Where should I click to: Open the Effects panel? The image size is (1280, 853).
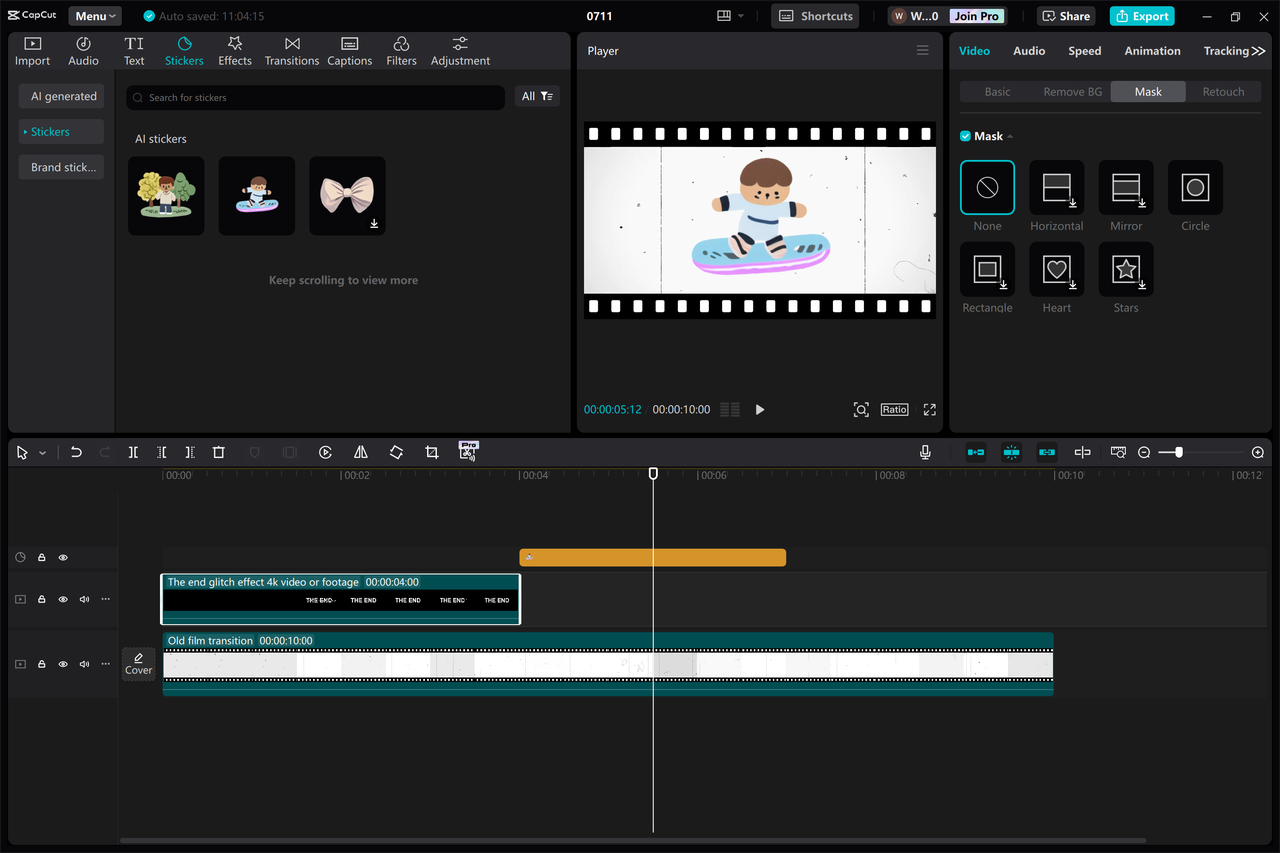pyautogui.click(x=234, y=50)
